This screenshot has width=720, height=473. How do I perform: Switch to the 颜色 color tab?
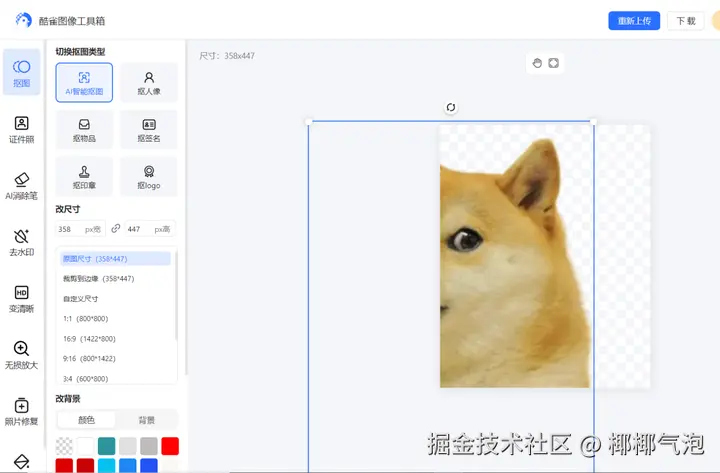coord(86,420)
